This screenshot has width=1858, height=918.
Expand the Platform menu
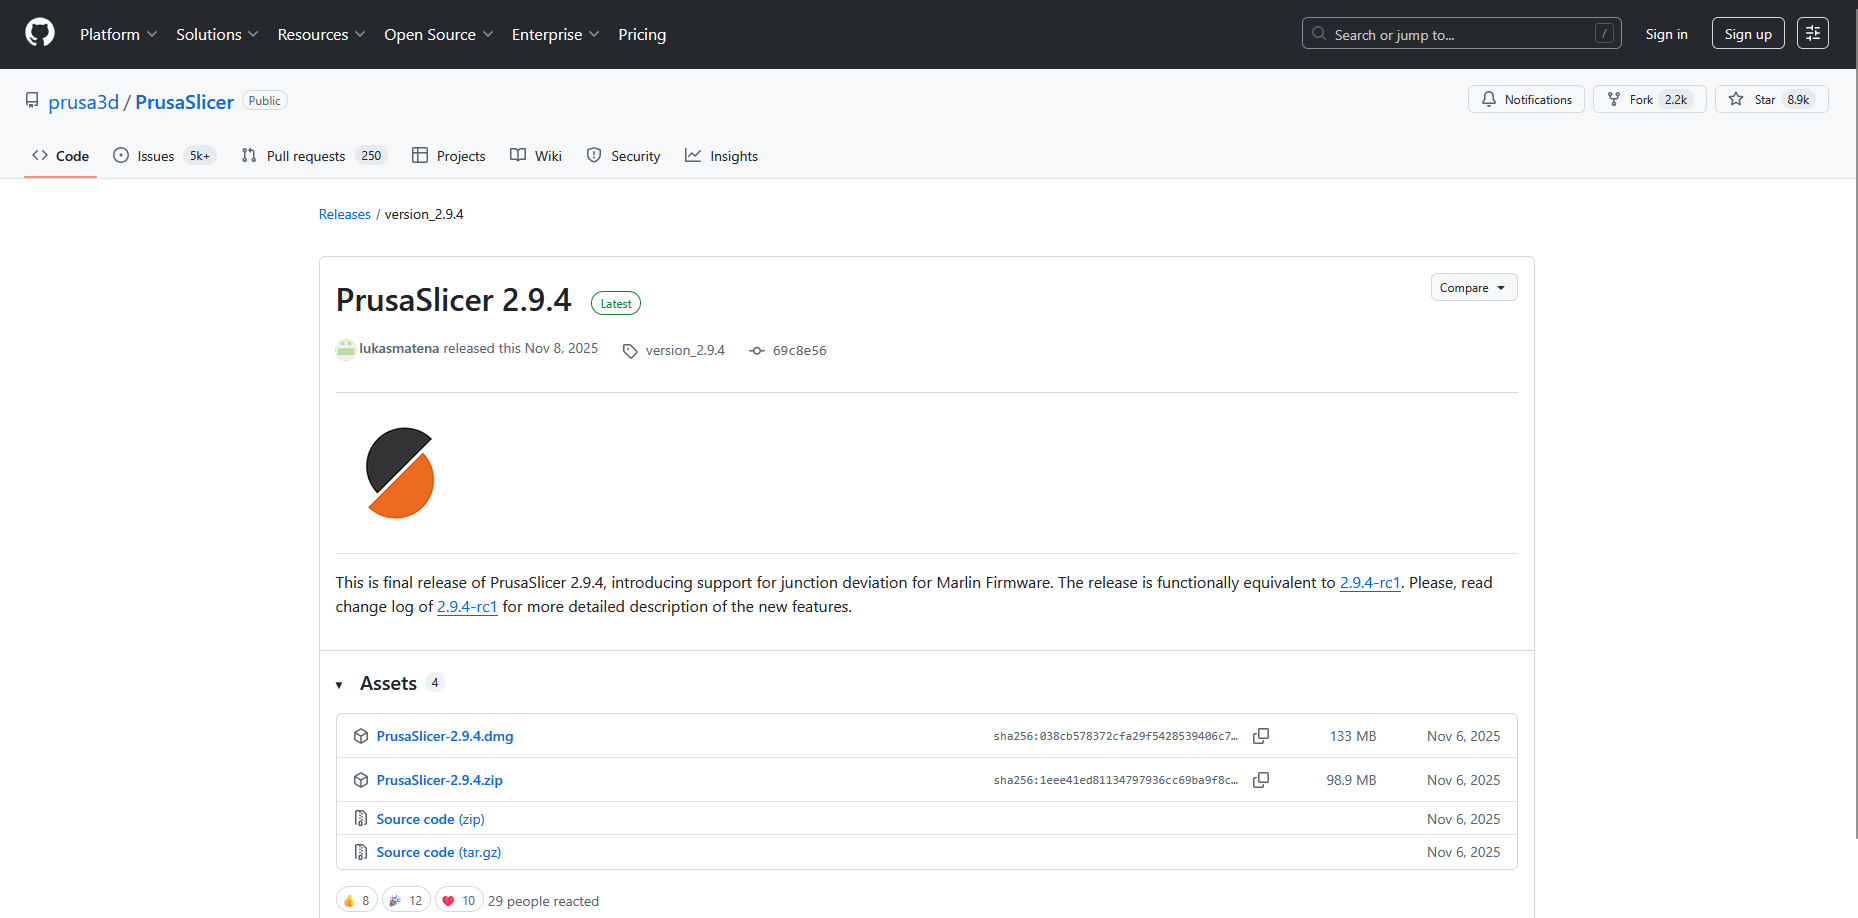(118, 34)
